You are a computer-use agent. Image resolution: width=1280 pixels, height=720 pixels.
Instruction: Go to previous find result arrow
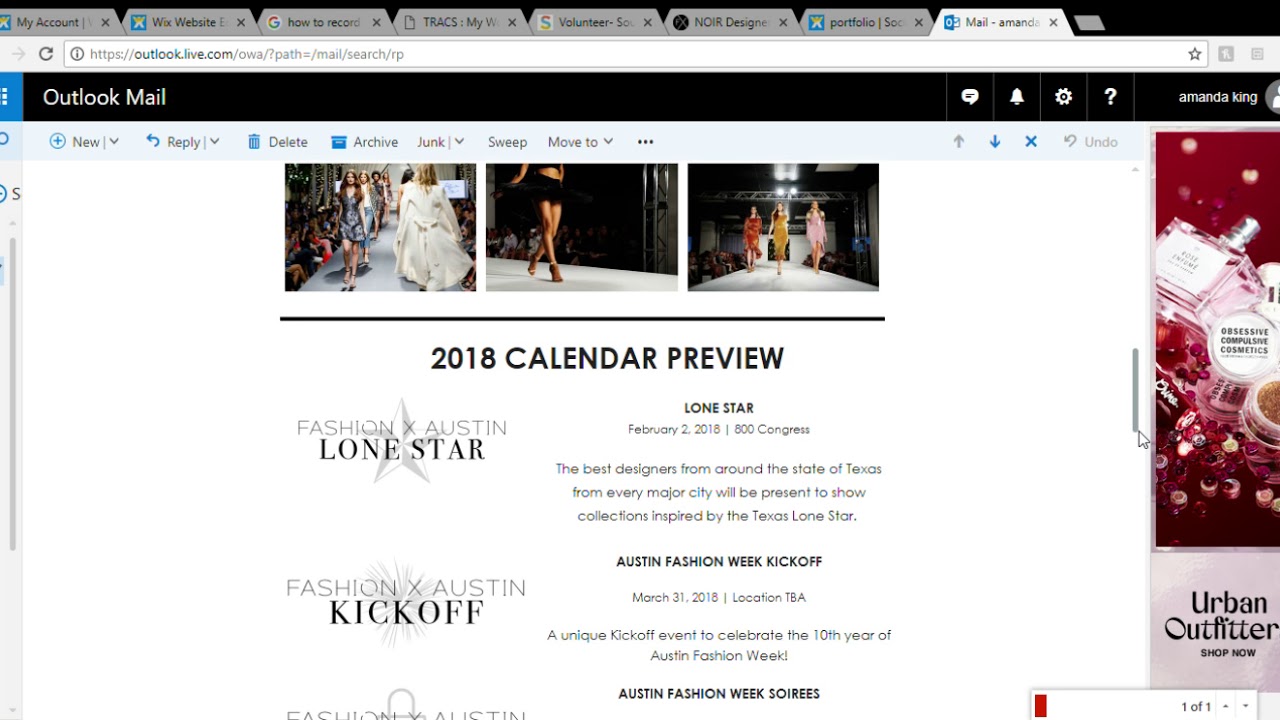[1226, 707]
